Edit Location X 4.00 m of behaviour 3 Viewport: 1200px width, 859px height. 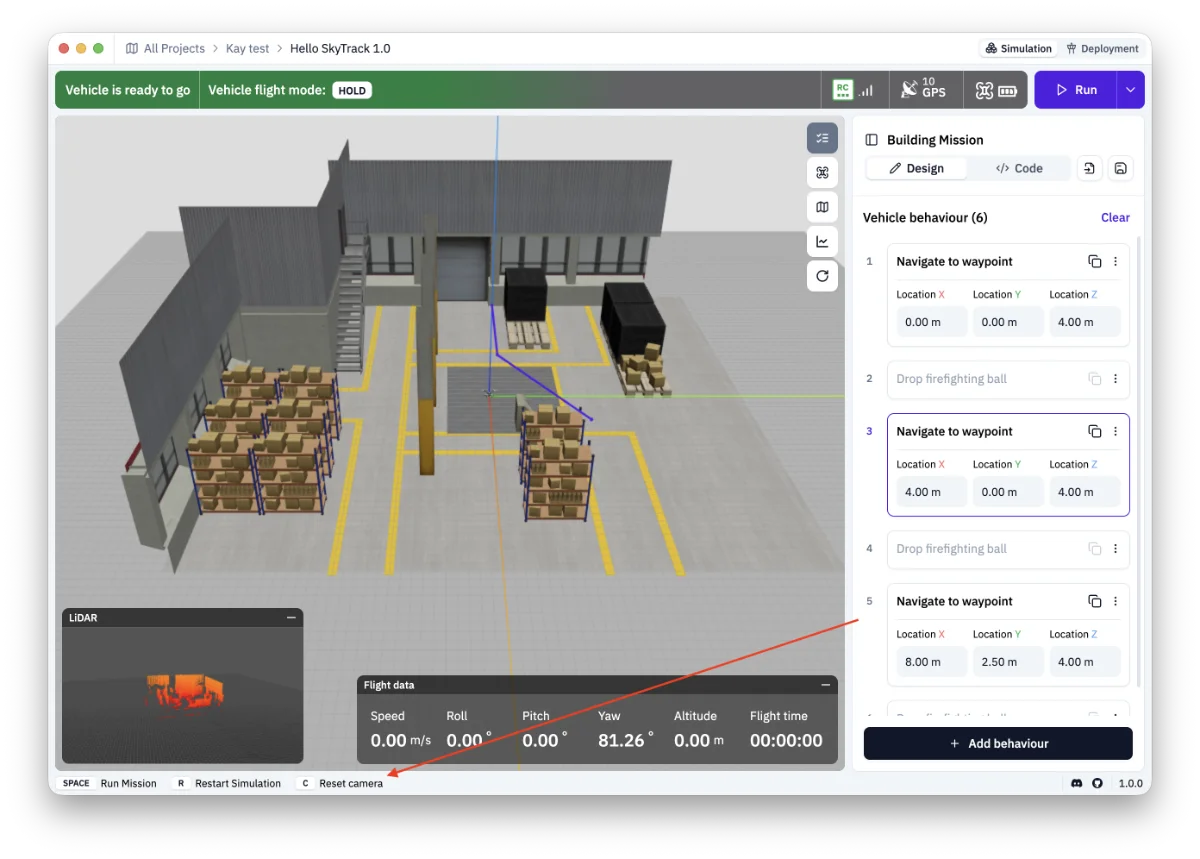931,492
